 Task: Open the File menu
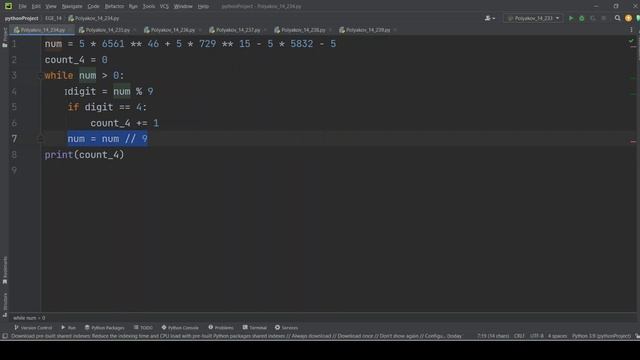(x=22, y=6)
